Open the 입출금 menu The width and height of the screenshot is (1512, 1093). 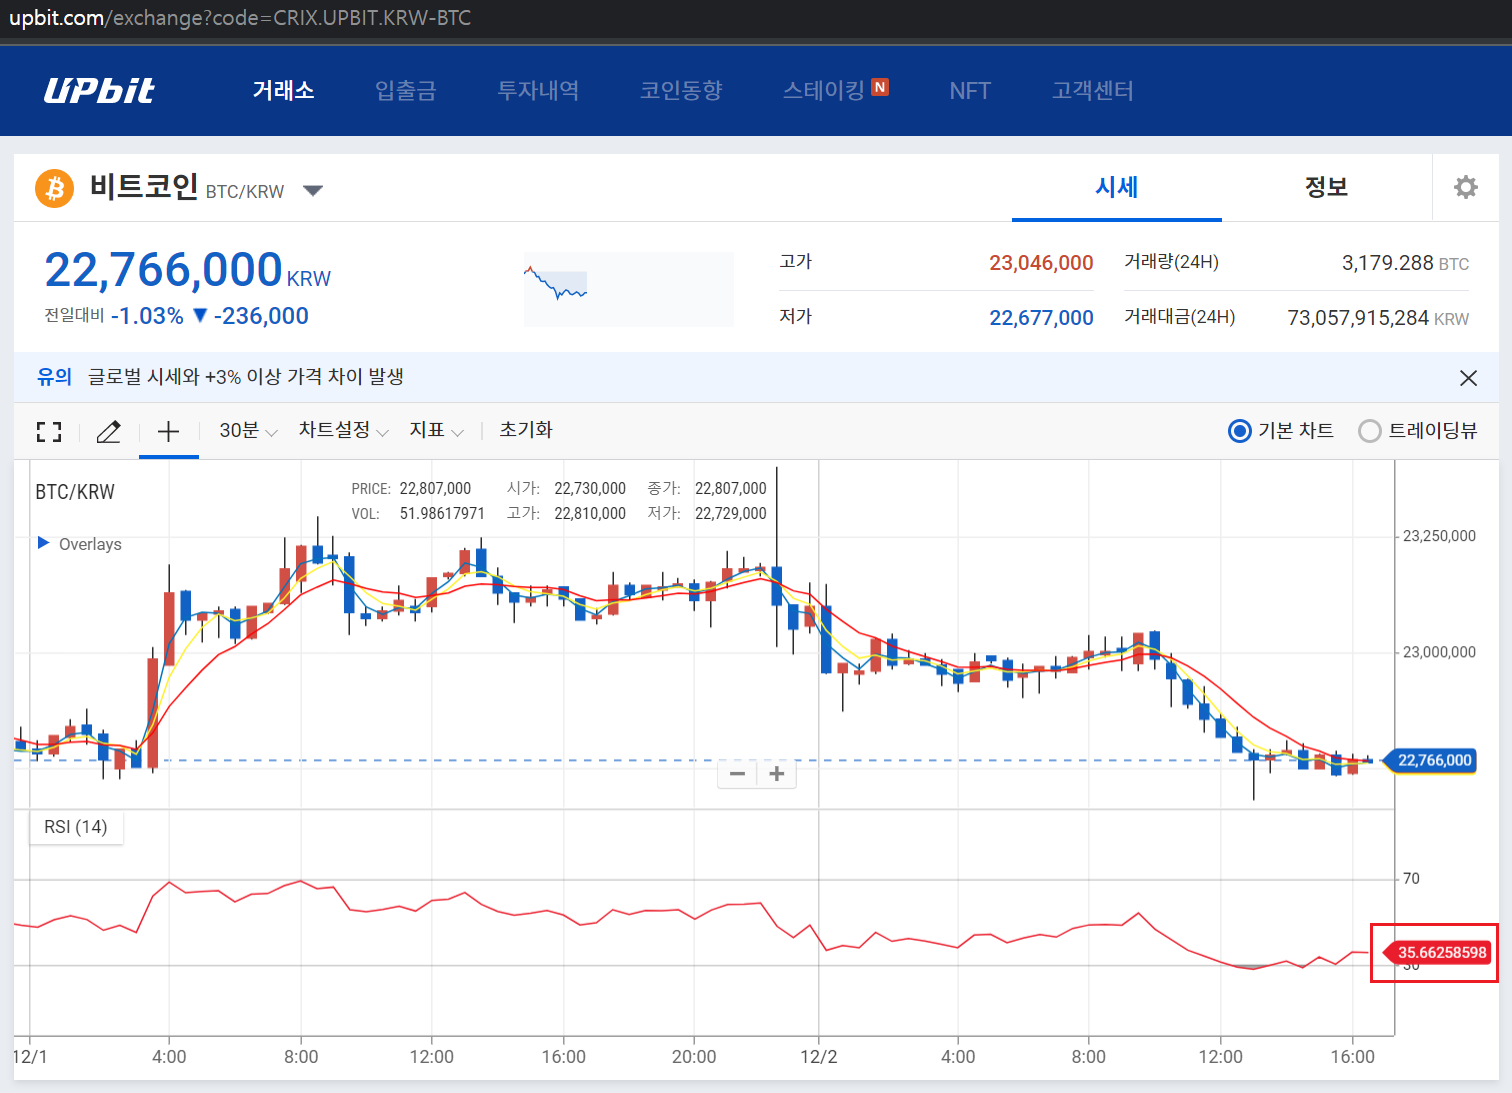406,91
